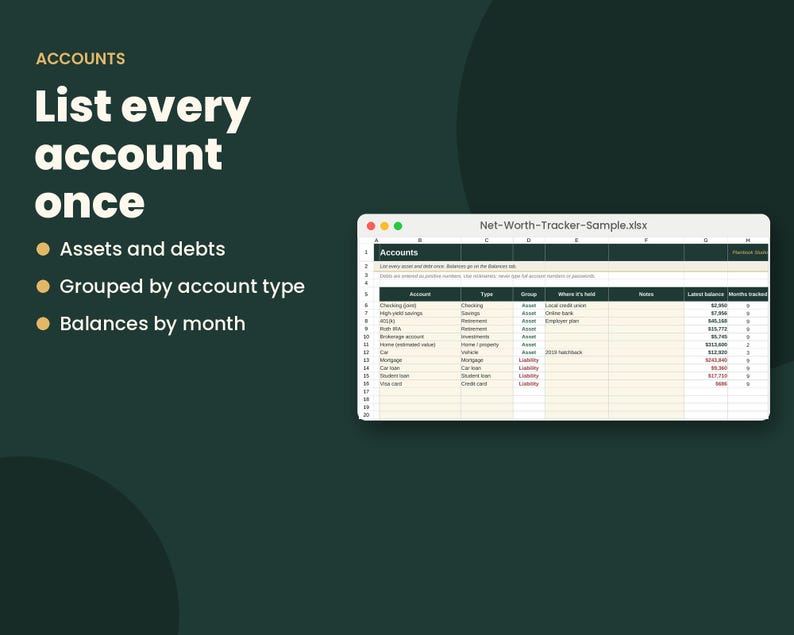Select the Account column header cell
Screen dimensions: 794x635
coord(420,294)
